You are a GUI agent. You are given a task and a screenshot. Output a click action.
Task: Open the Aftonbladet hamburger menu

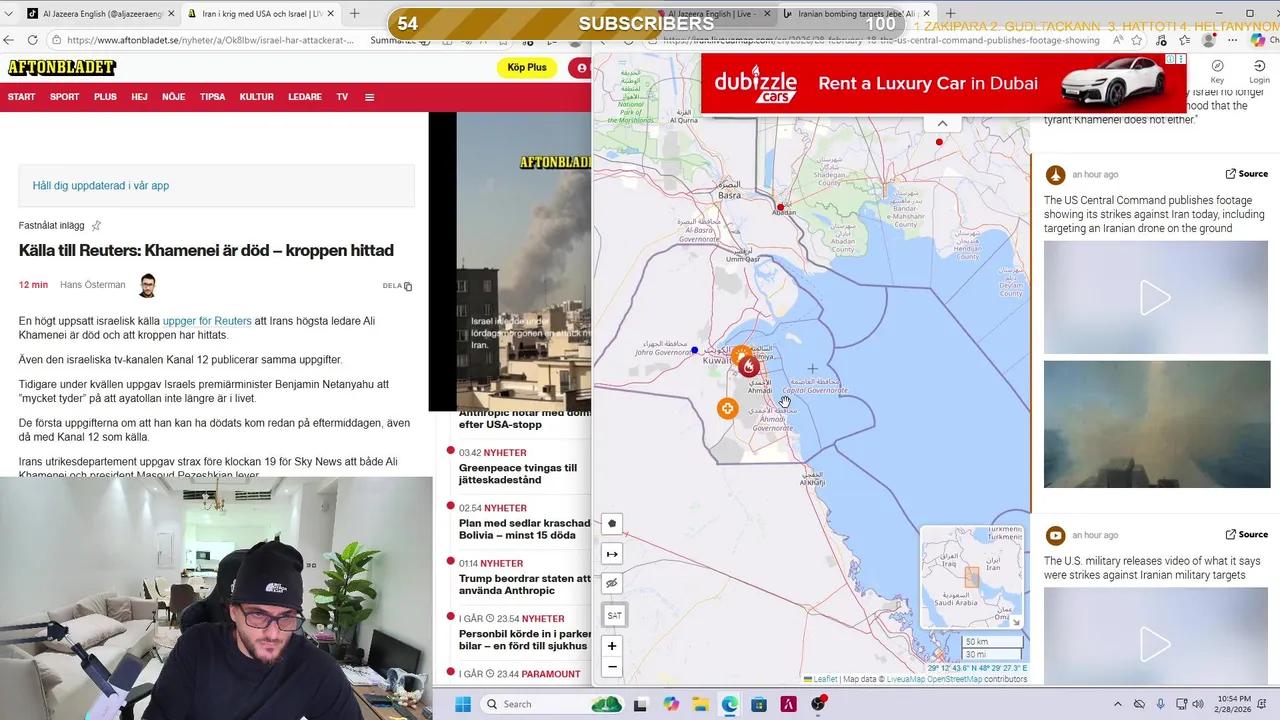tap(369, 97)
